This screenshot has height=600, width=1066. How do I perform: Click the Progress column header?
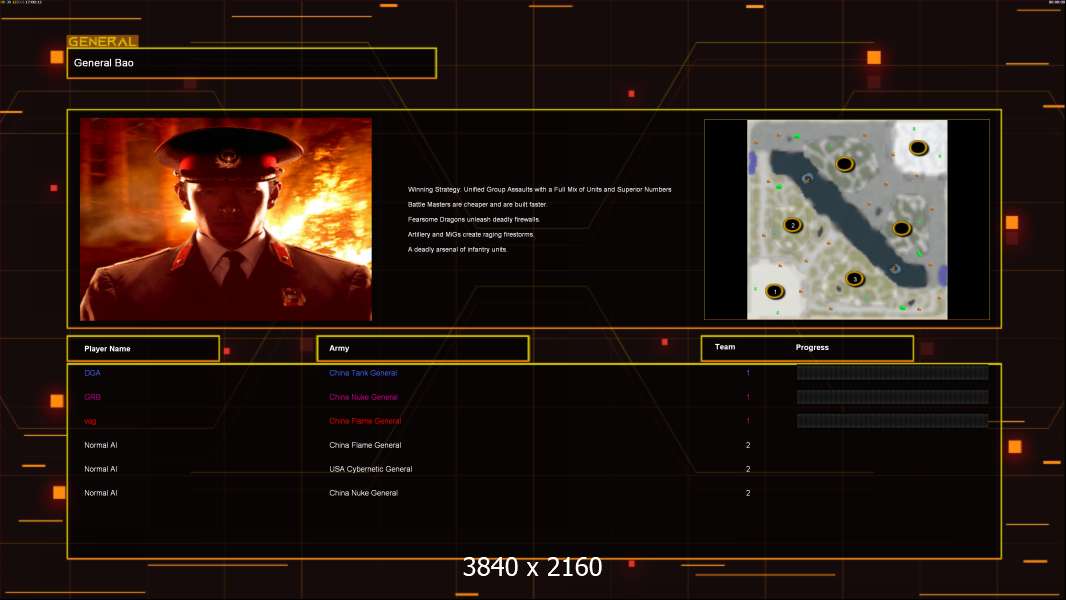coord(812,347)
